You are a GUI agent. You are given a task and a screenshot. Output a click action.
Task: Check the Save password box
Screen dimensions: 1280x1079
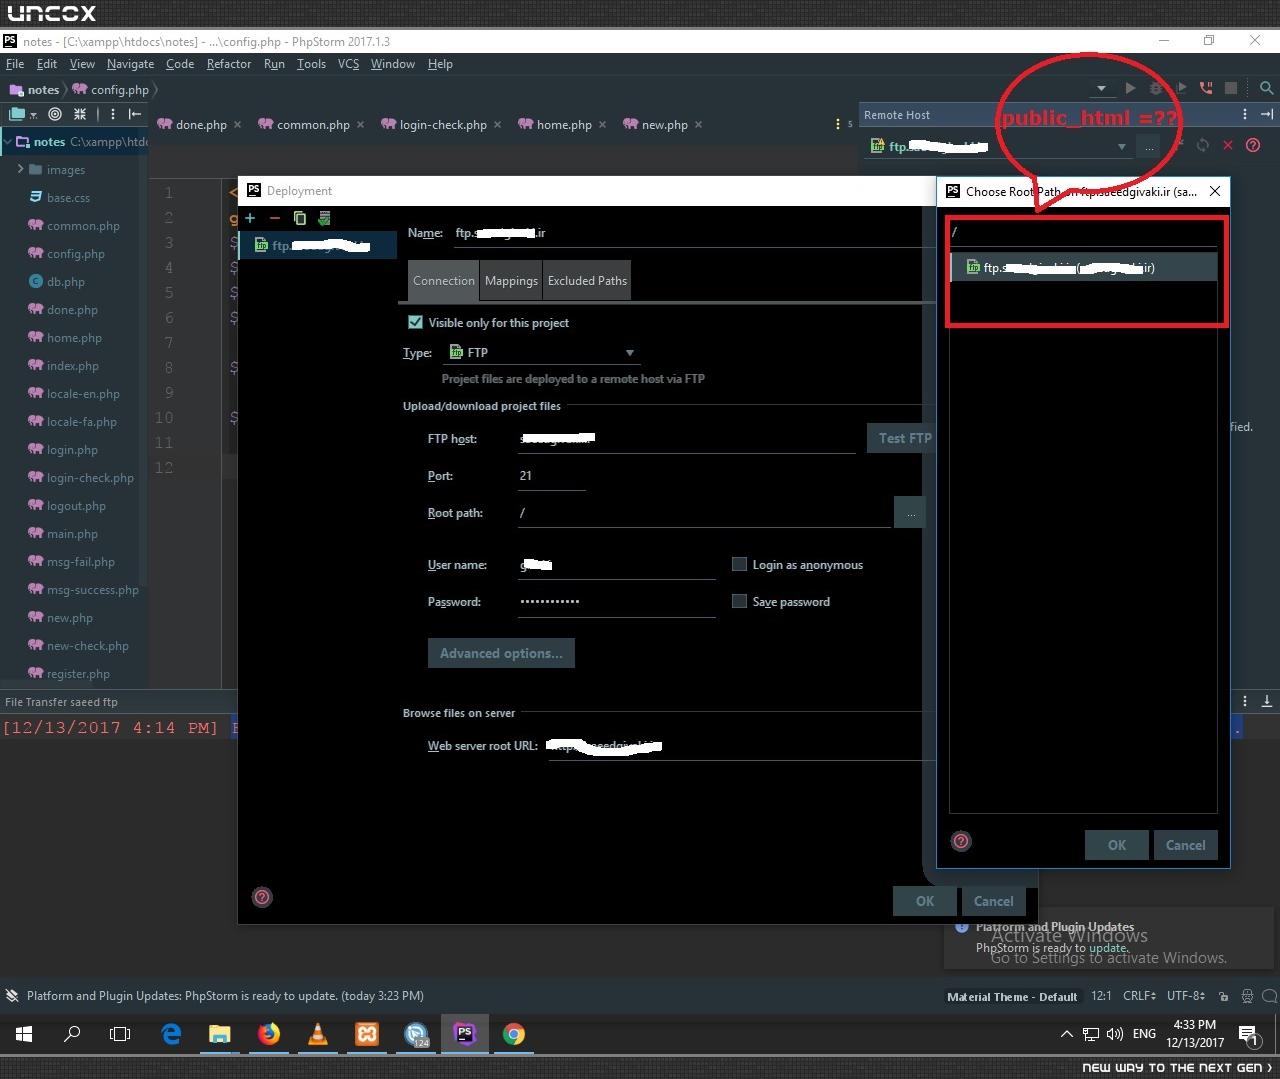coord(739,601)
